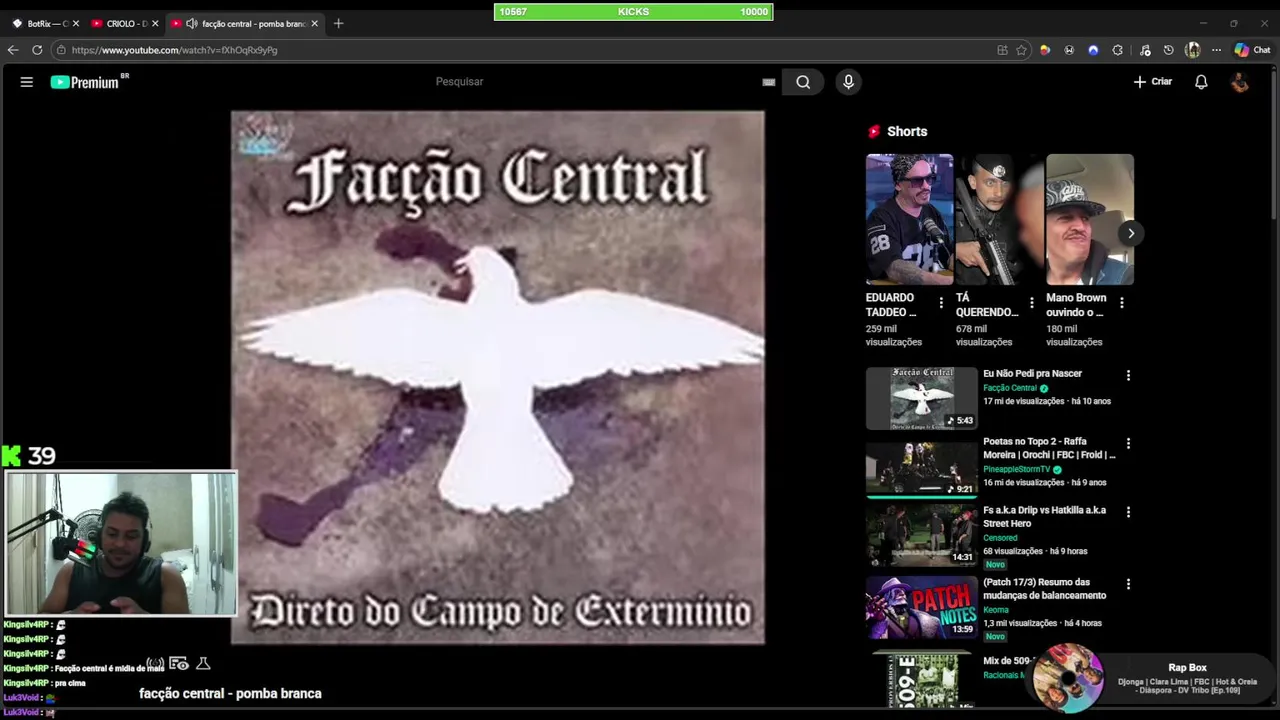
Task: Open more options for Poetas no Topo 2
Action: [x=1128, y=443]
